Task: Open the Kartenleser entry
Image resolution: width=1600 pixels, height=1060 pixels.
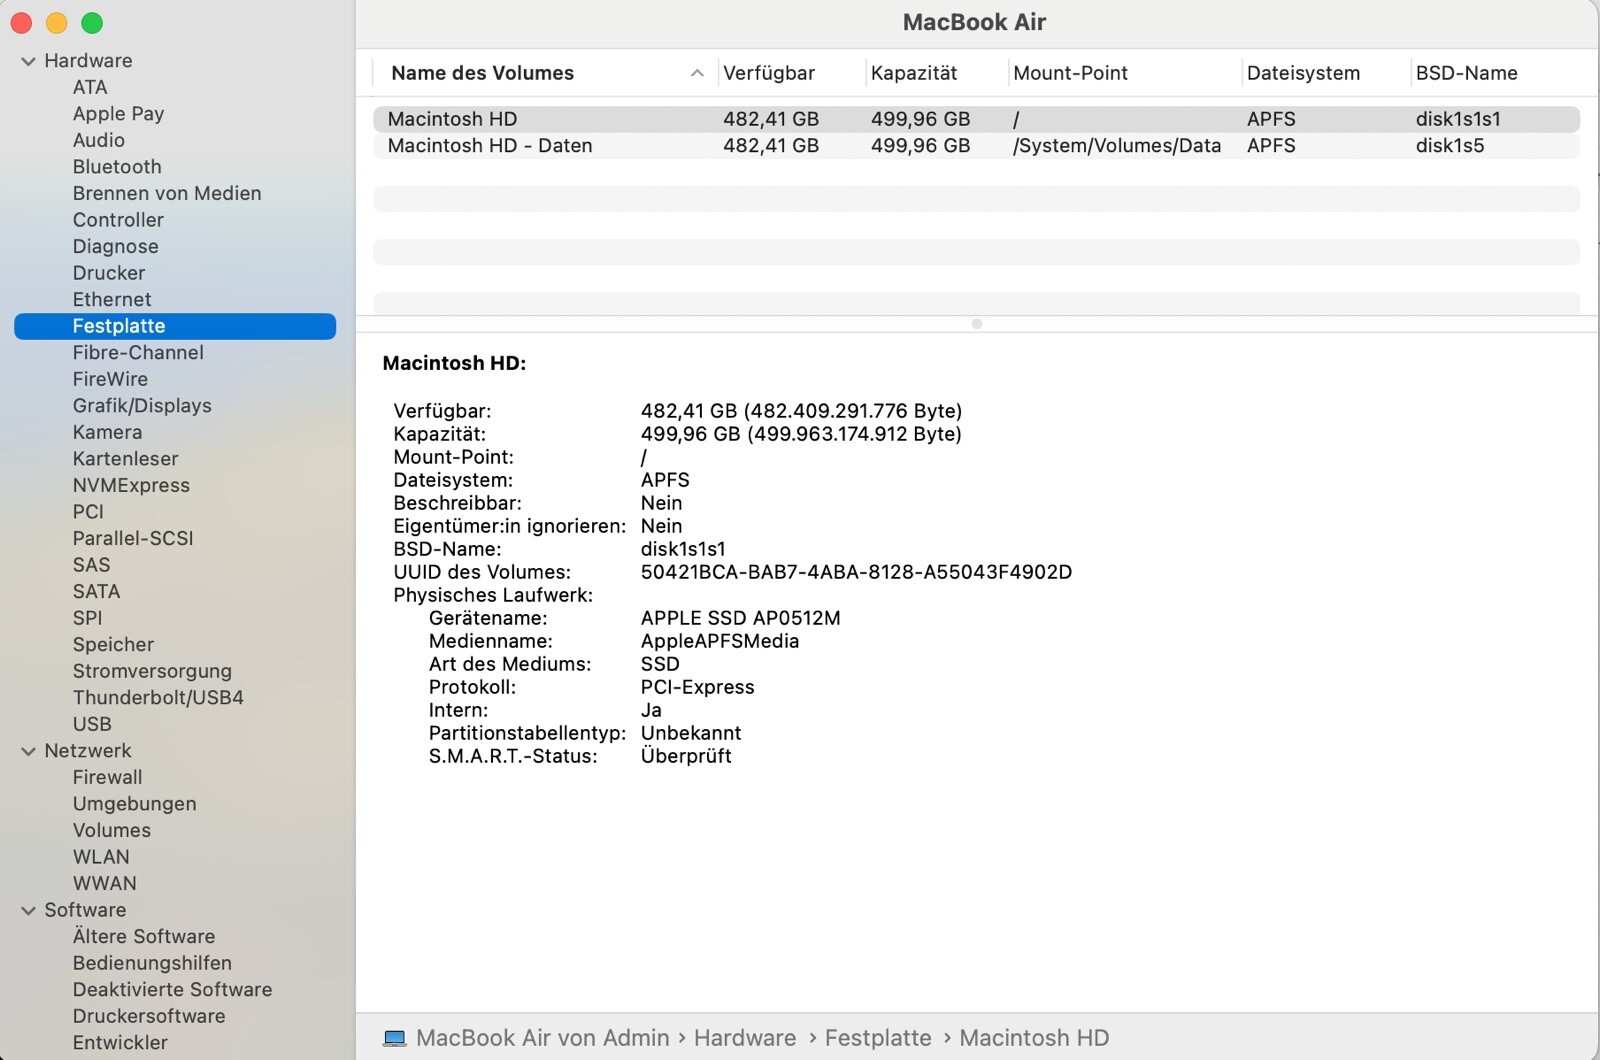Action: [125, 458]
